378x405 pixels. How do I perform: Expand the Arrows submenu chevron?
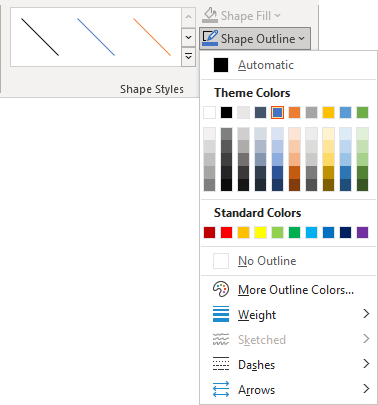pyautogui.click(x=366, y=389)
